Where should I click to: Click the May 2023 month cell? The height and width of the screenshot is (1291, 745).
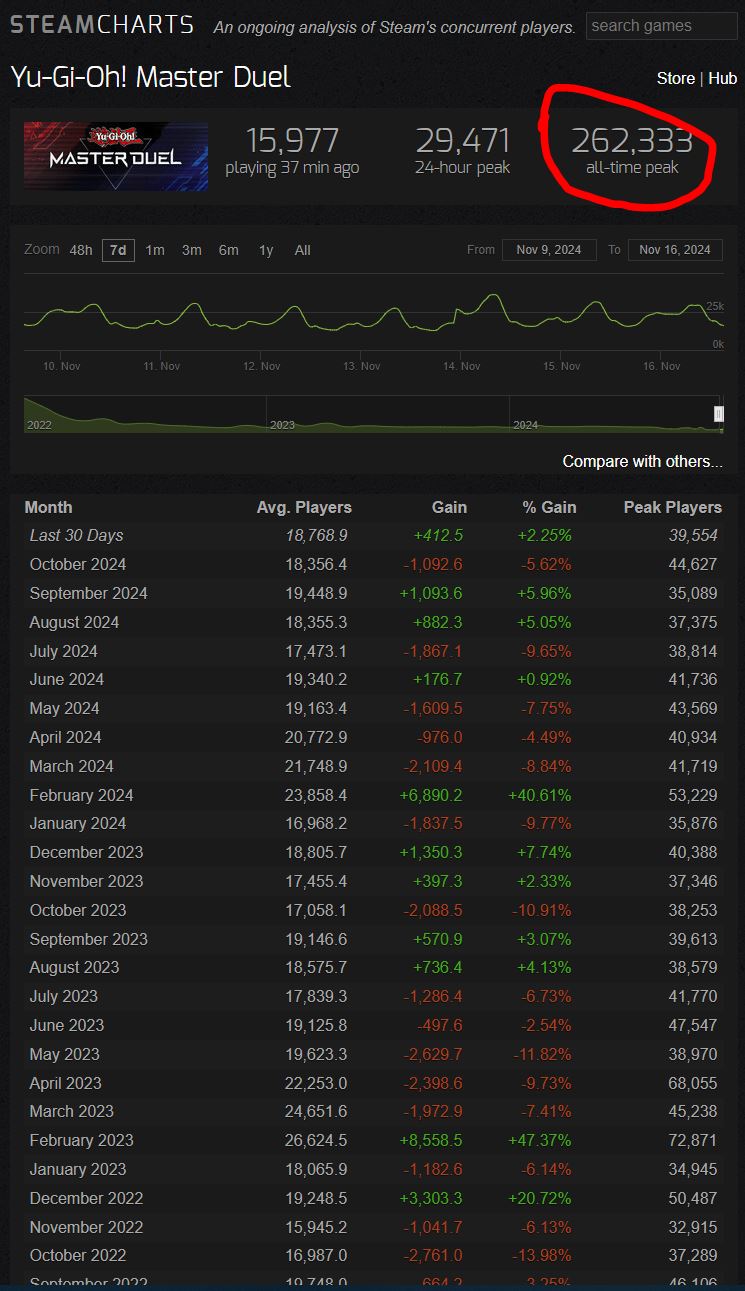click(64, 1054)
